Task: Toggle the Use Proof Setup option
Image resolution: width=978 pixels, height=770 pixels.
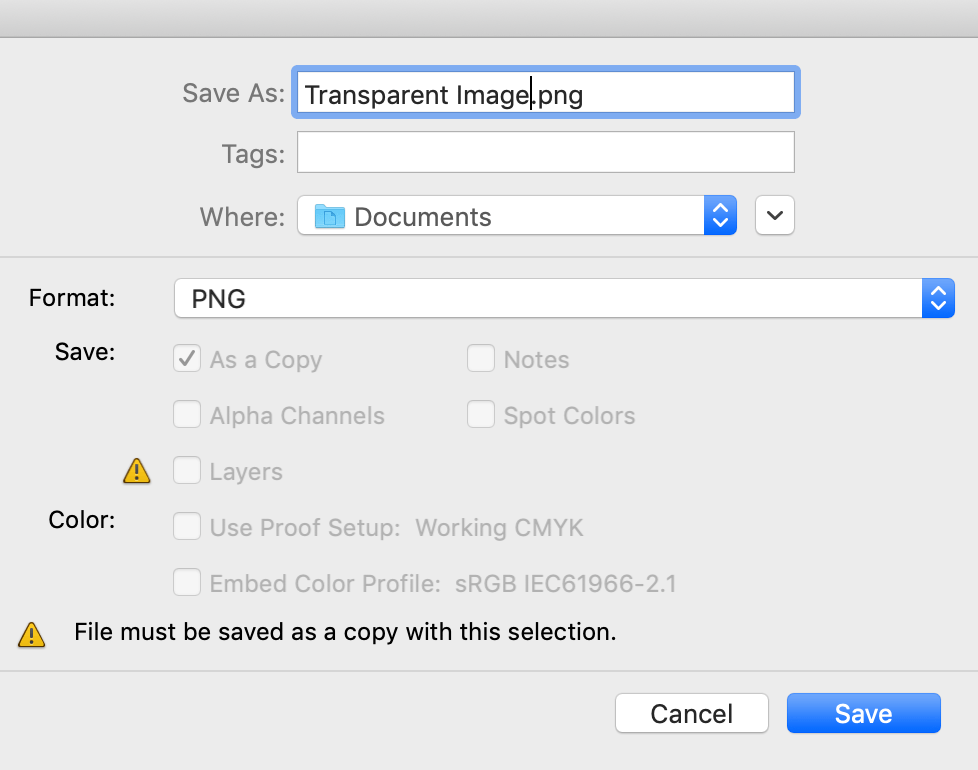Action: click(186, 526)
